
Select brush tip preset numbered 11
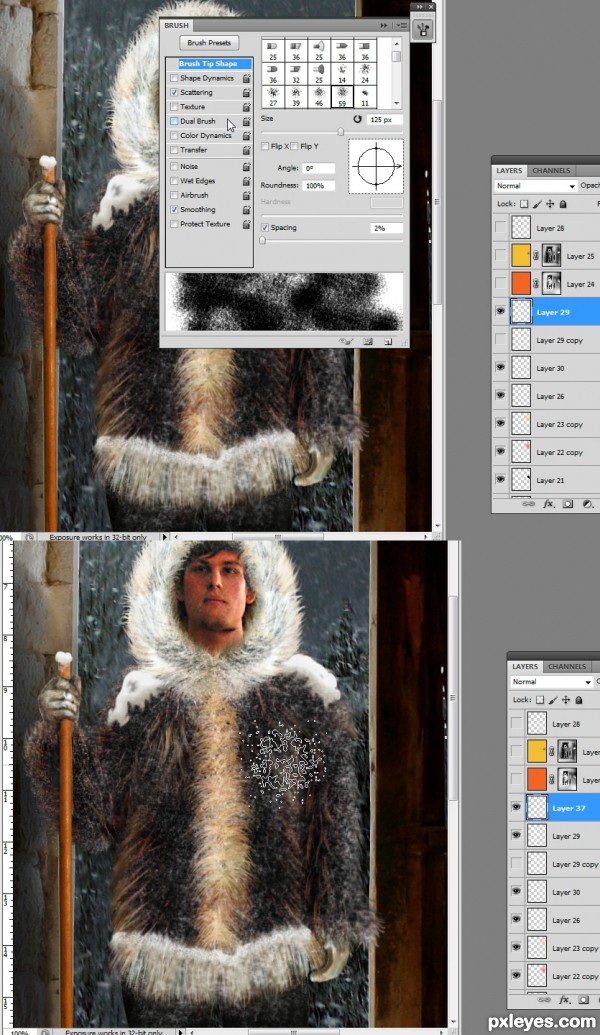click(364, 97)
